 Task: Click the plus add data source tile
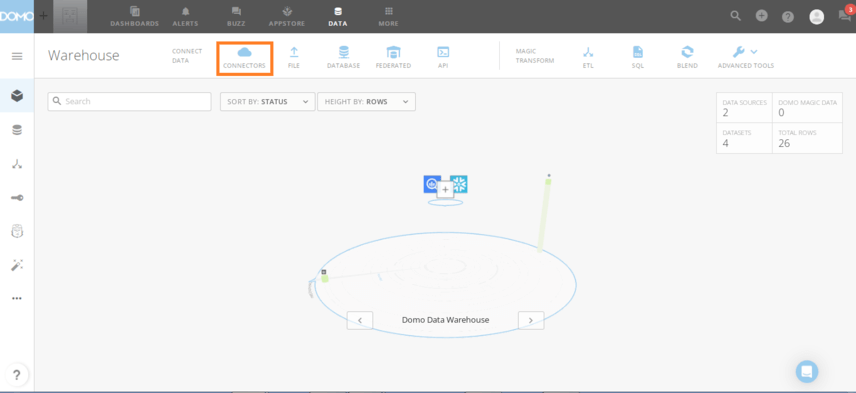pos(445,189)
